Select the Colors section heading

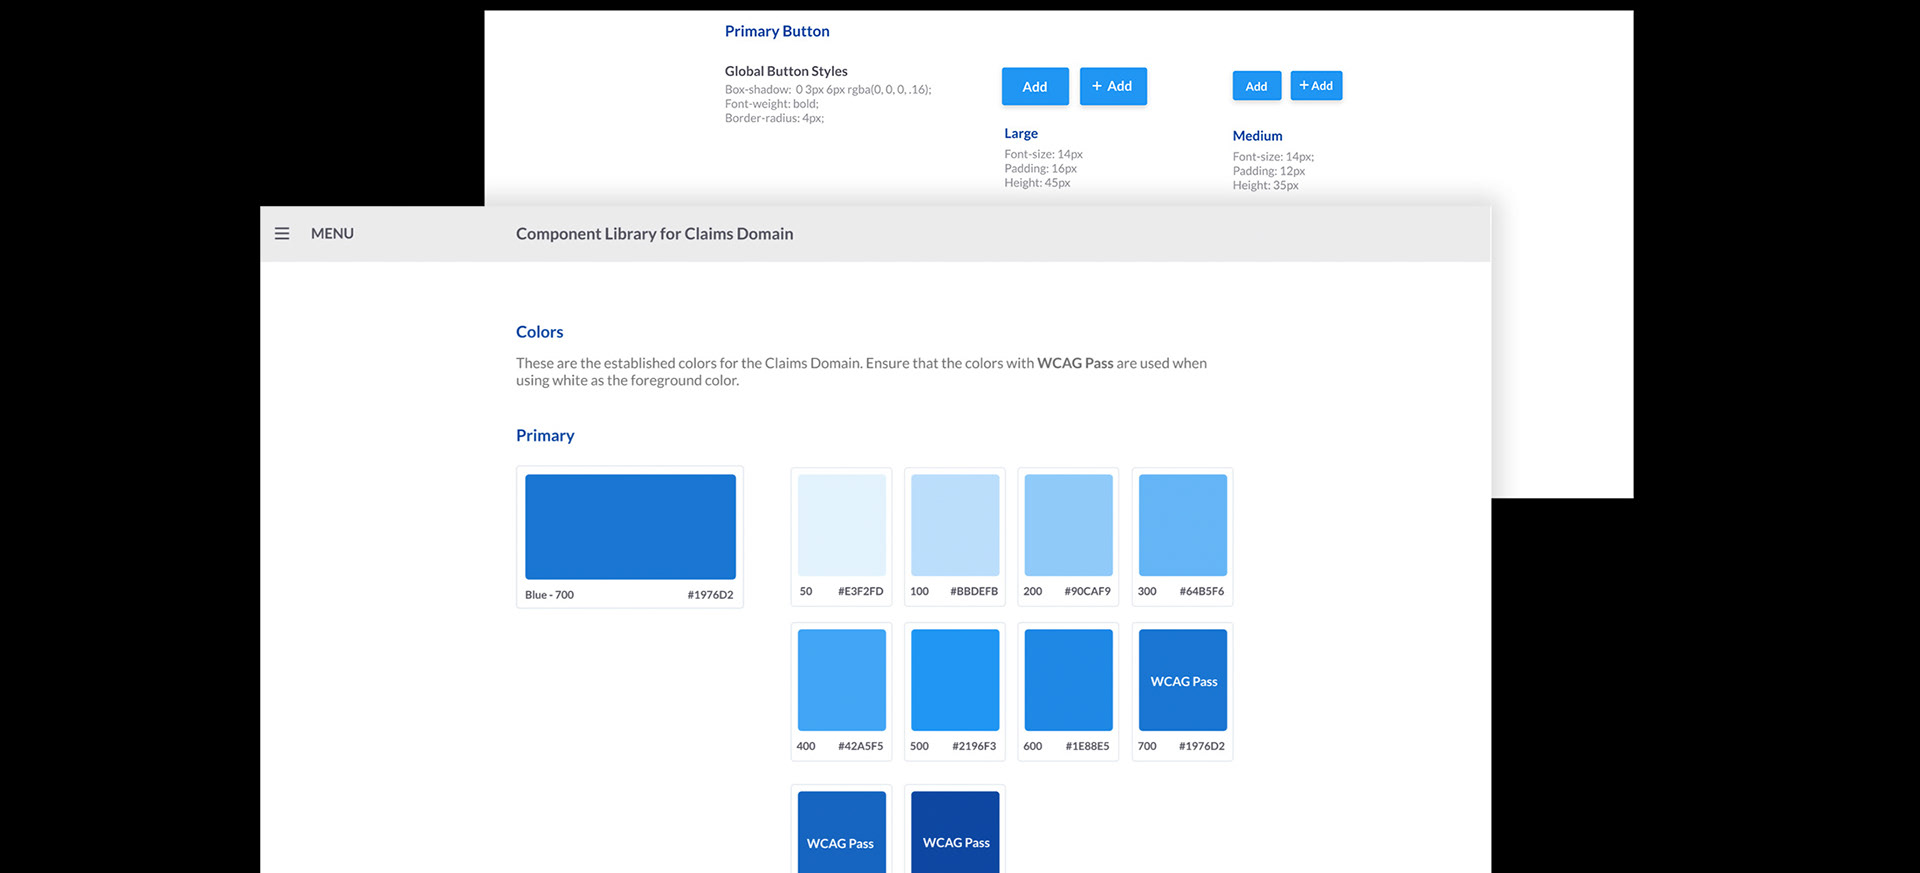point(540,332)
